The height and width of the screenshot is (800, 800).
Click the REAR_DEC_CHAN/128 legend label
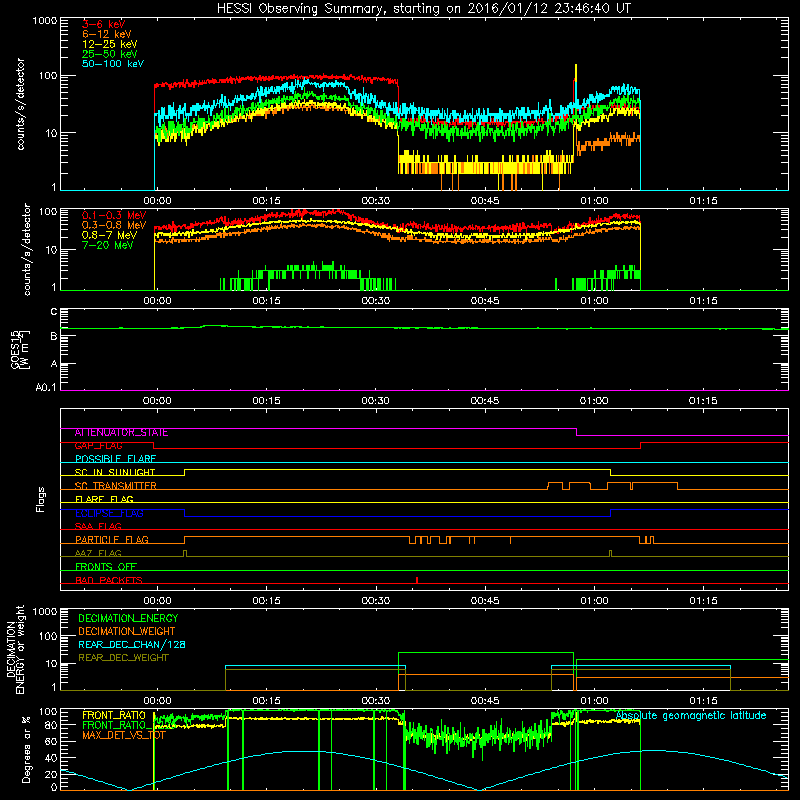click(132, 644)
